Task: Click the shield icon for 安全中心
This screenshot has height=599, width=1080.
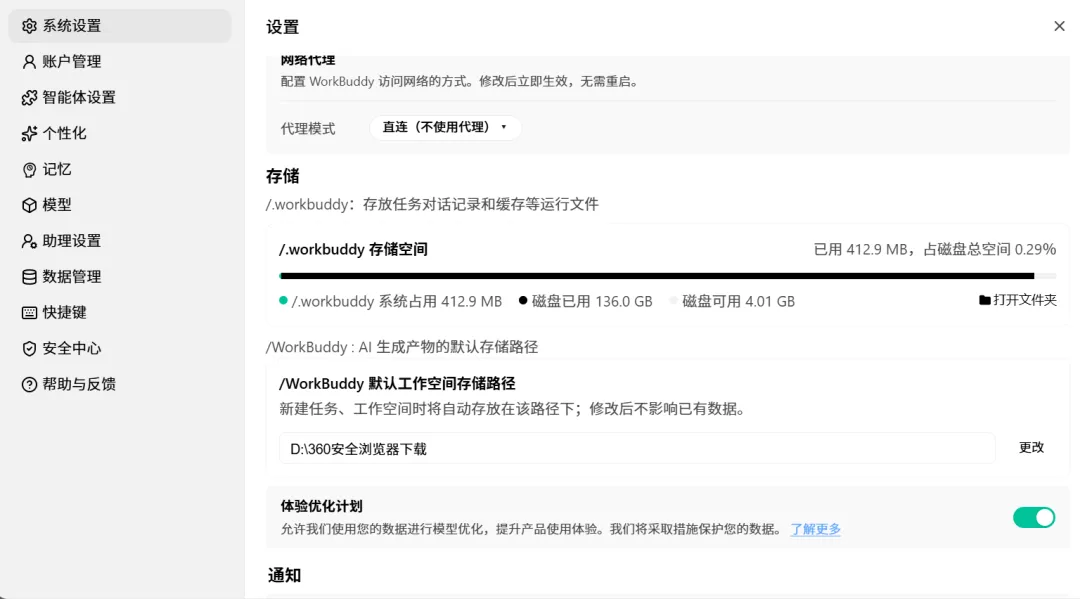Action: pos(29,348)
